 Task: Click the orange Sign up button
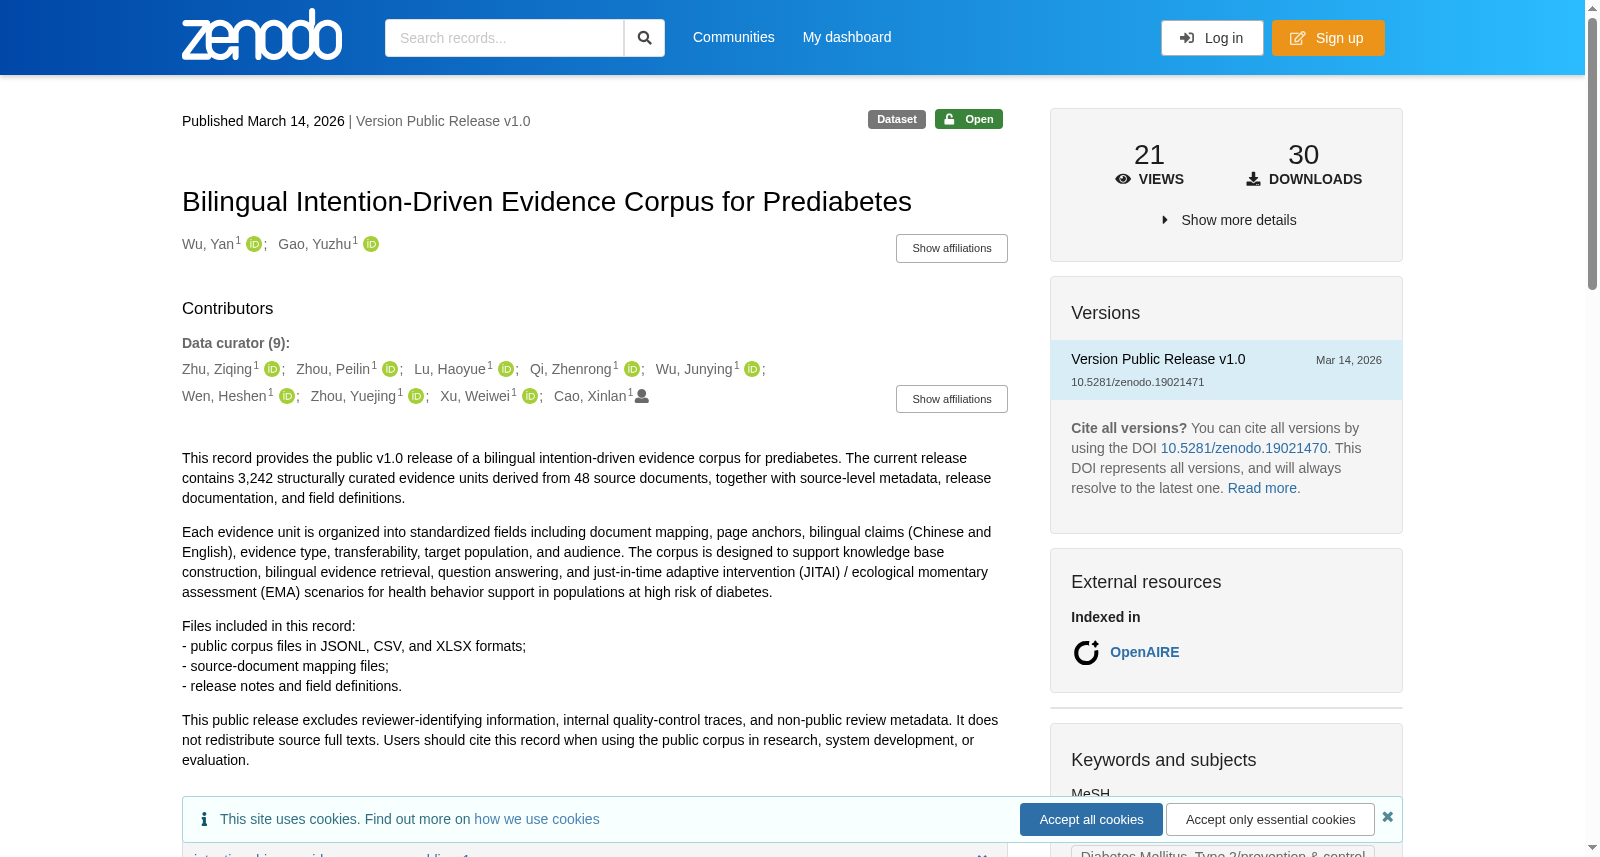(1328, 38)
